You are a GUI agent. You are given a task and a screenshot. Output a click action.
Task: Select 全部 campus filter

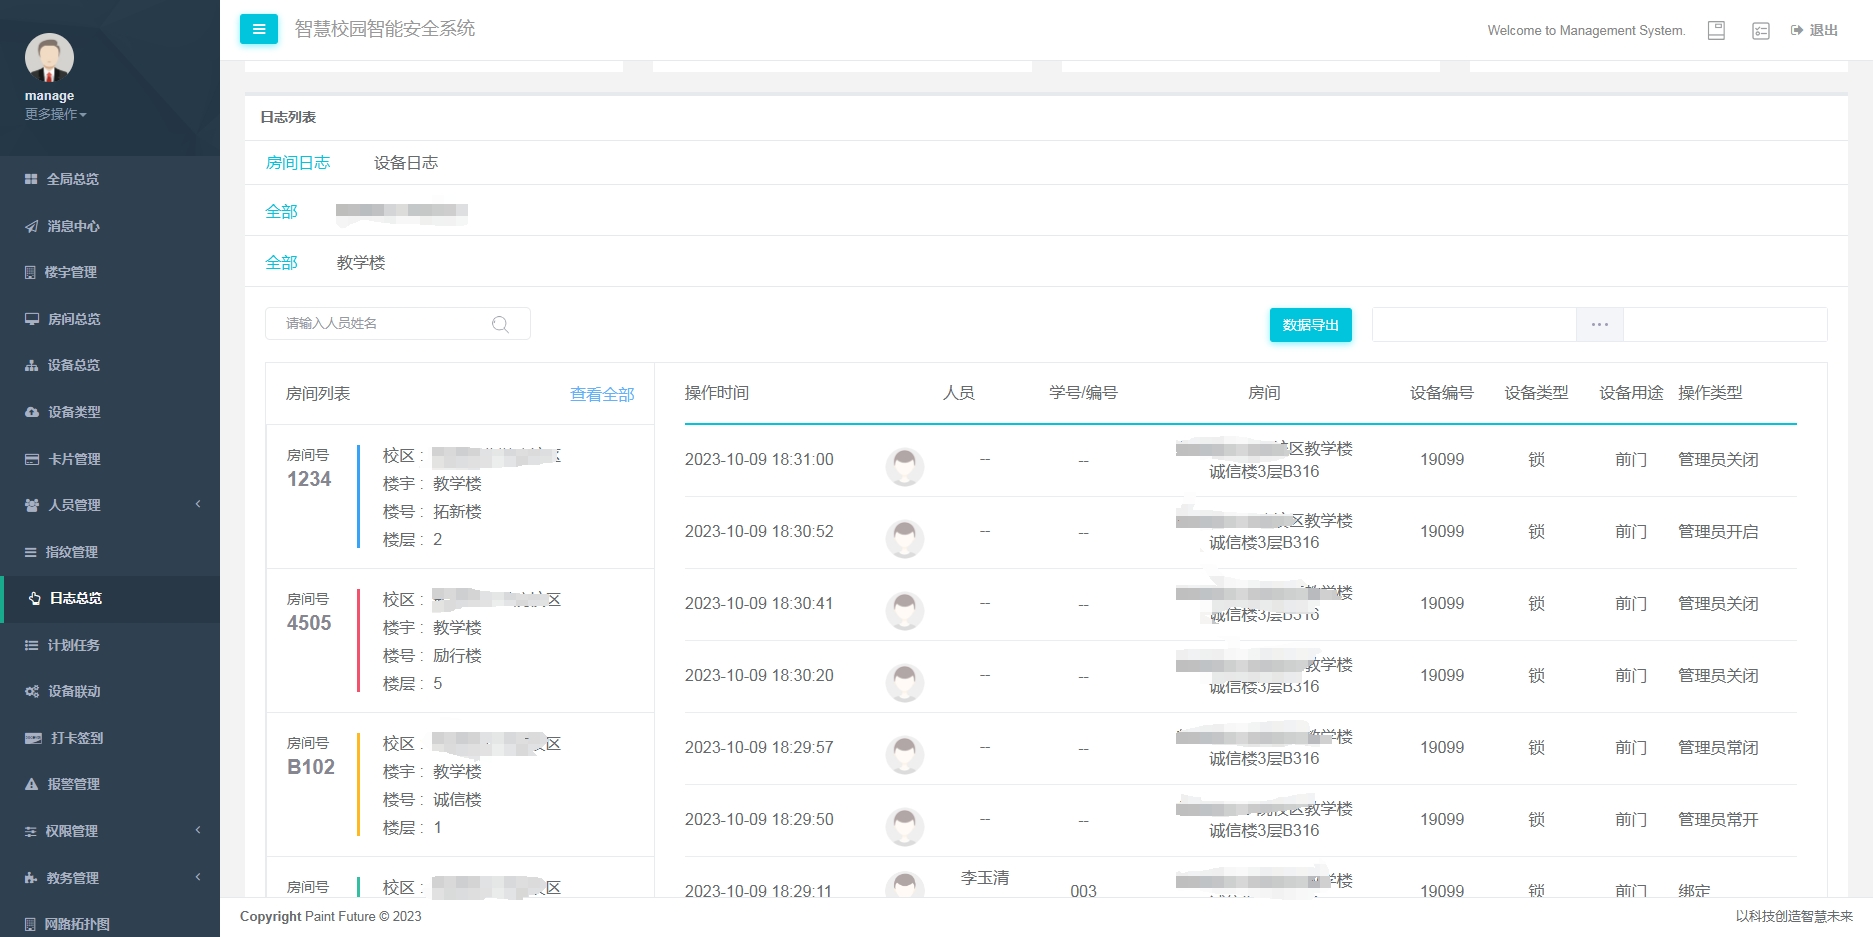tap(281, 211)
